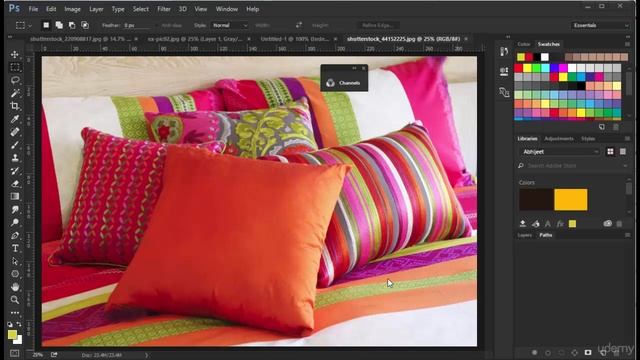The image size is (640, 360).
Task: Open the Swatches panel flyout menu
Action: (627, 44)
